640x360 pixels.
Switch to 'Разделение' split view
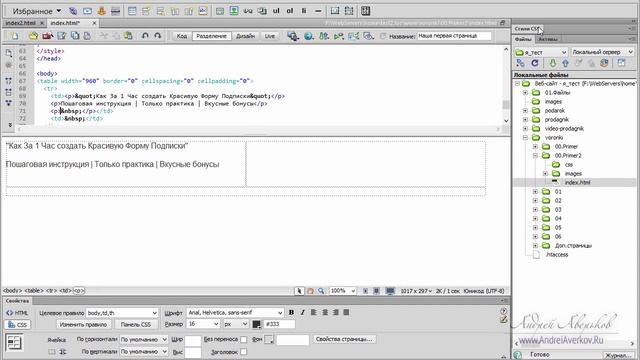coord(211,36)
